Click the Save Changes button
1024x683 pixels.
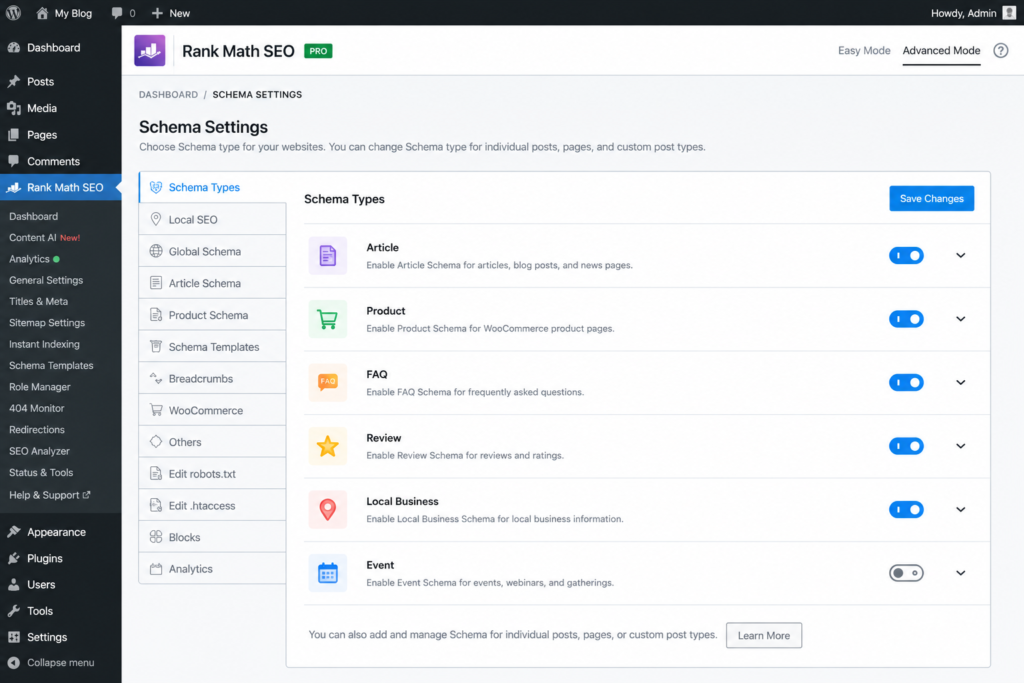[931, 199]
